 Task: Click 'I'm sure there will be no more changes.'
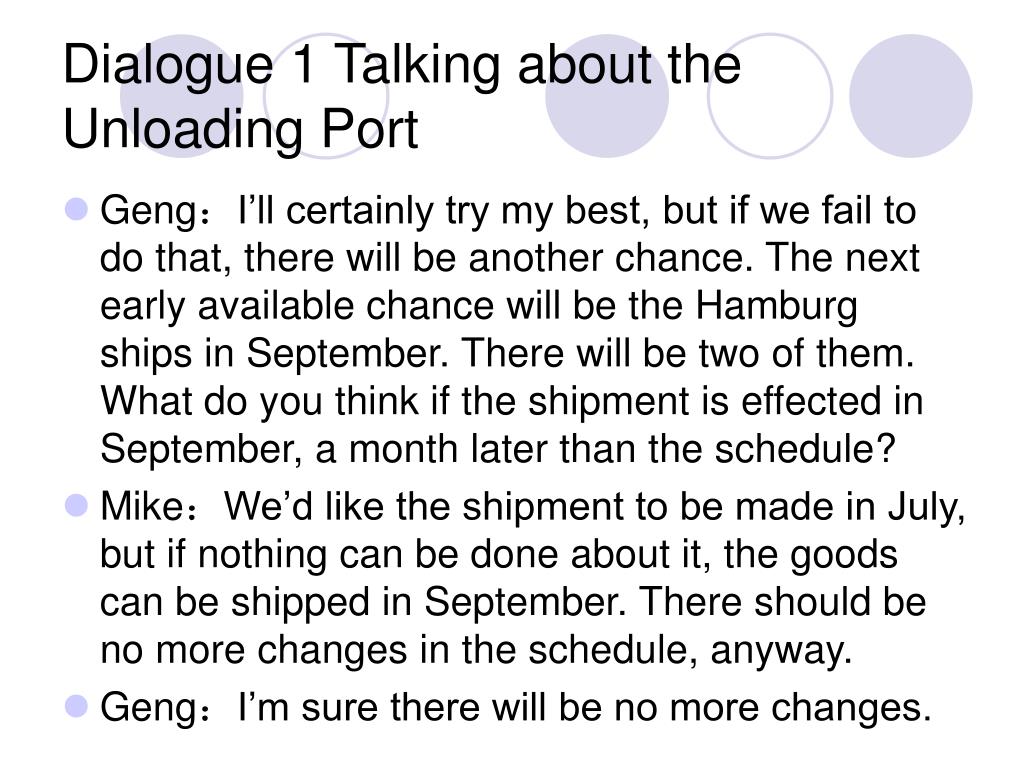(584, 707)
